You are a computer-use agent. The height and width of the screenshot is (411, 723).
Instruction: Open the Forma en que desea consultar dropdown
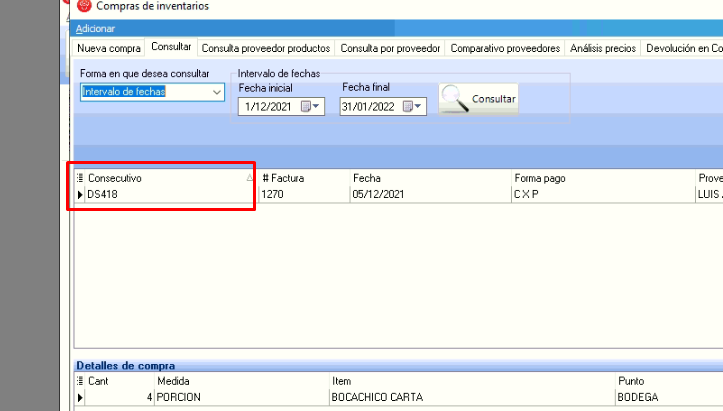click(217, 92)
